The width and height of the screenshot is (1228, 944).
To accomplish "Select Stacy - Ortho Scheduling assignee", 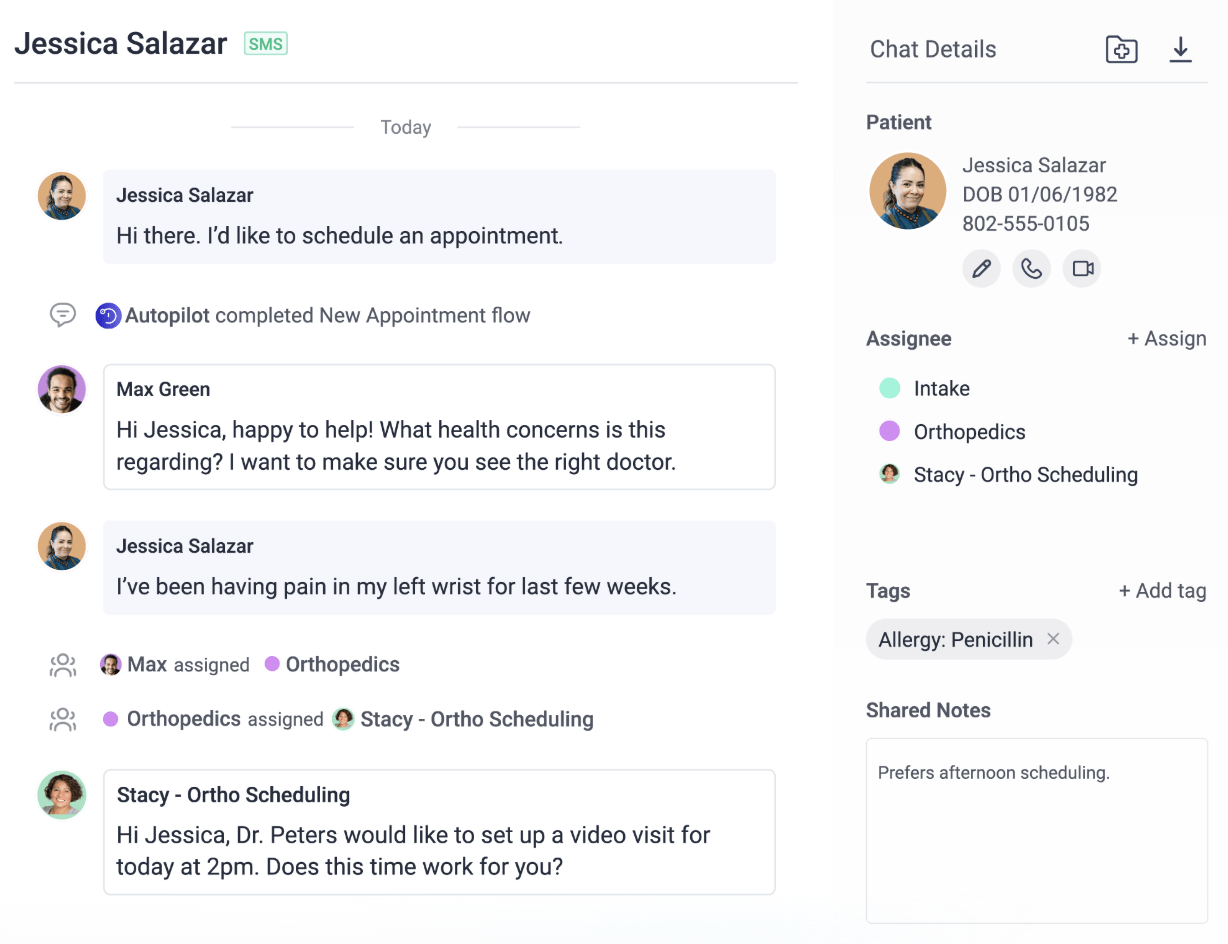I will coord(1024,475).
